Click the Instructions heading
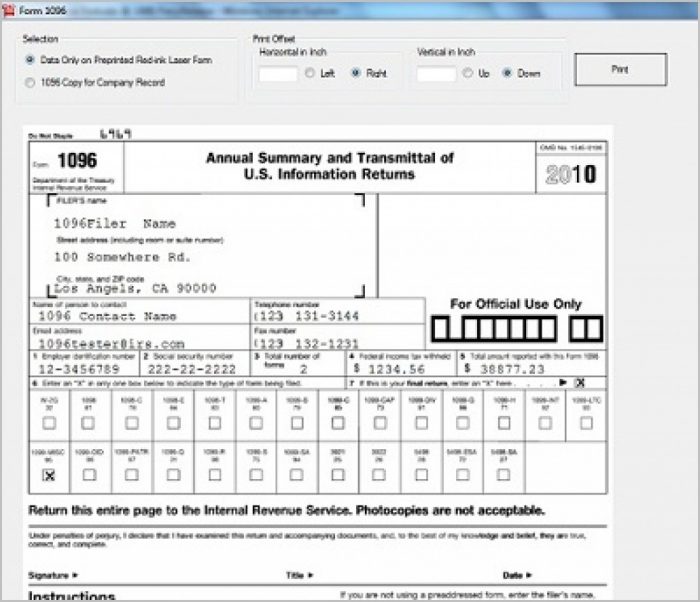This screenshot has width=700, height=602. click(71, 596)
